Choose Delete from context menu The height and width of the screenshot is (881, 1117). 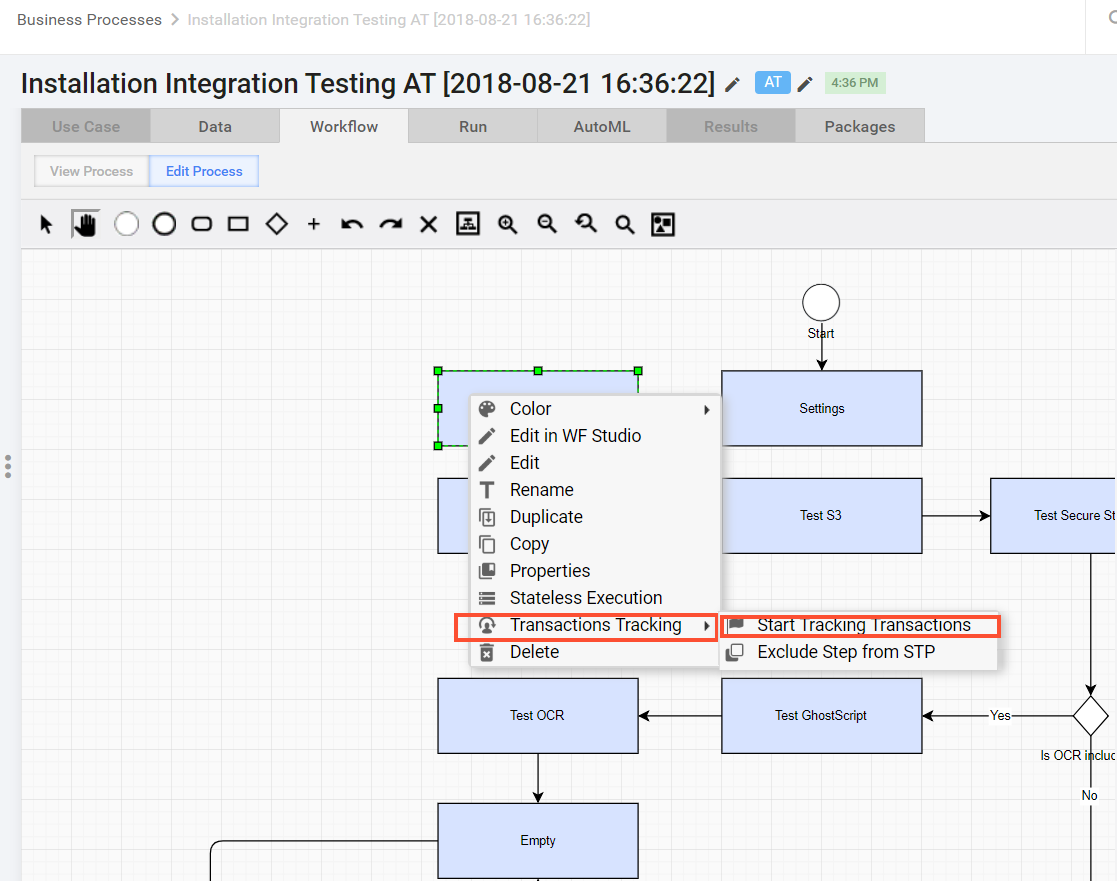pyautogui.click(x=595, y=652)
